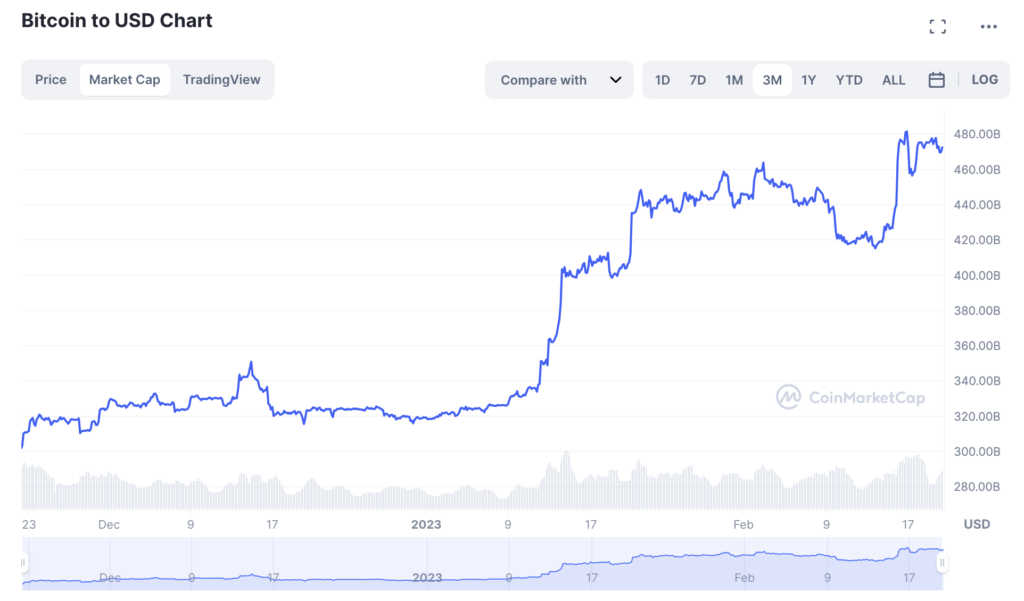Select the Market Cap tab
1024x601 pixels.
[124, 80]
